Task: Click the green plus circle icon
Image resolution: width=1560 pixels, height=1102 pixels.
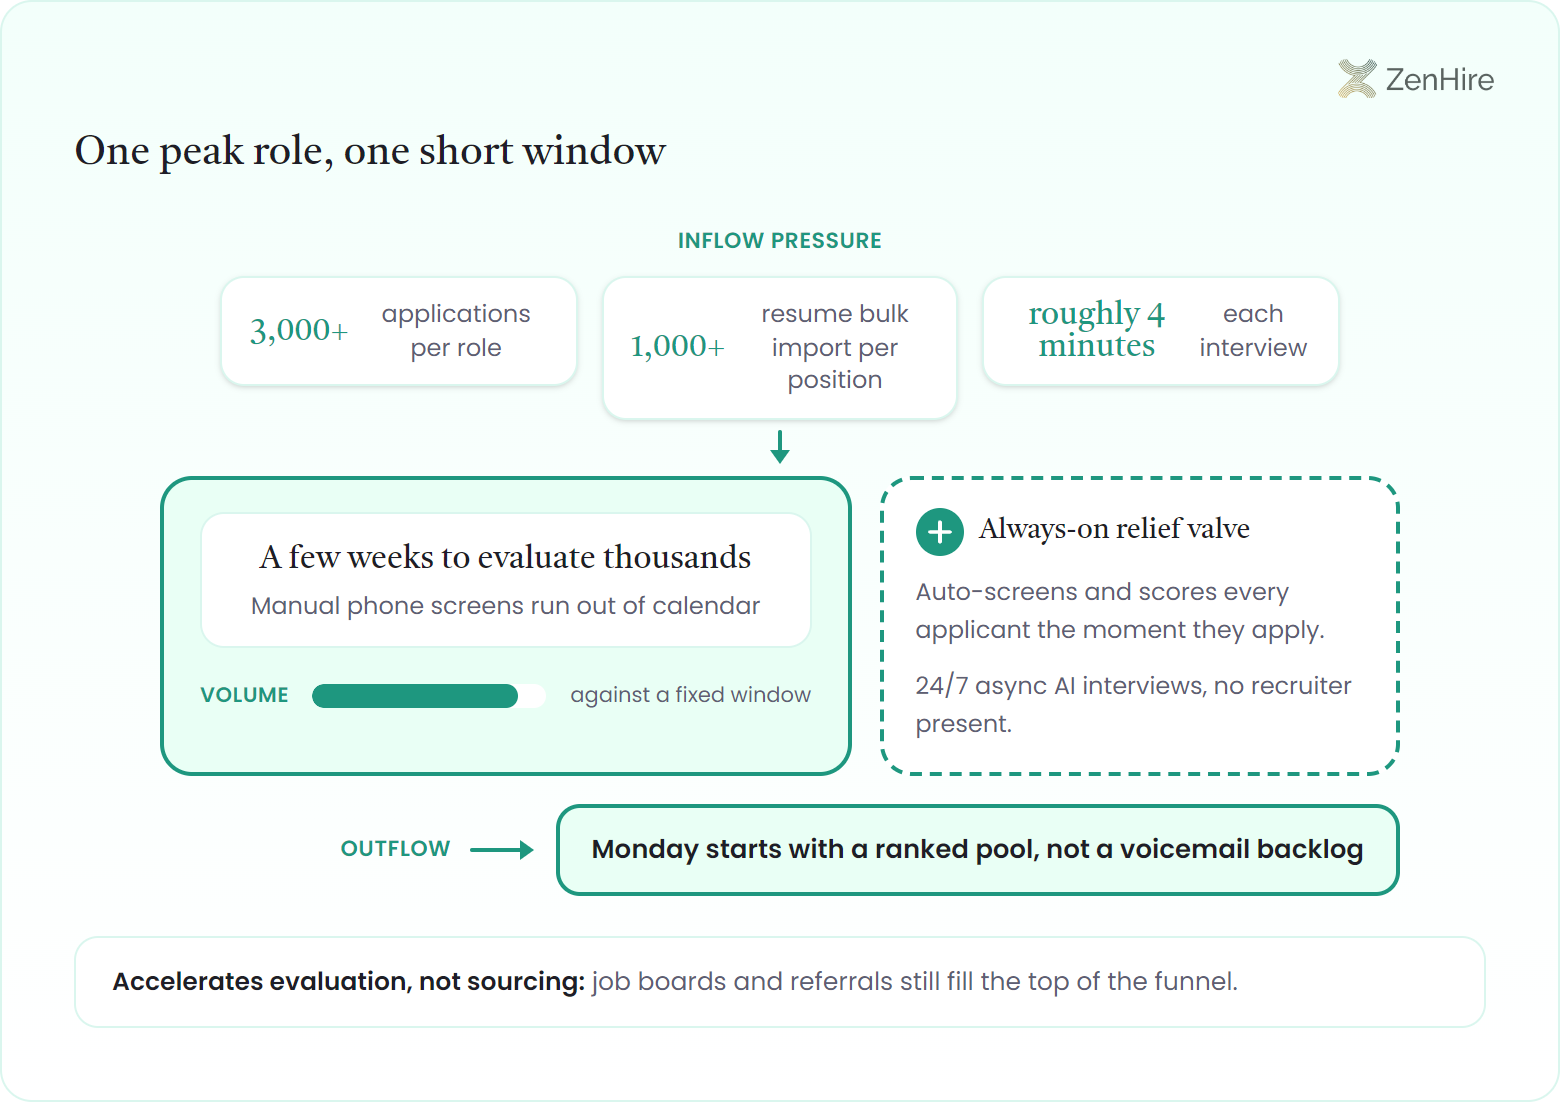Action: click(940, 532)
